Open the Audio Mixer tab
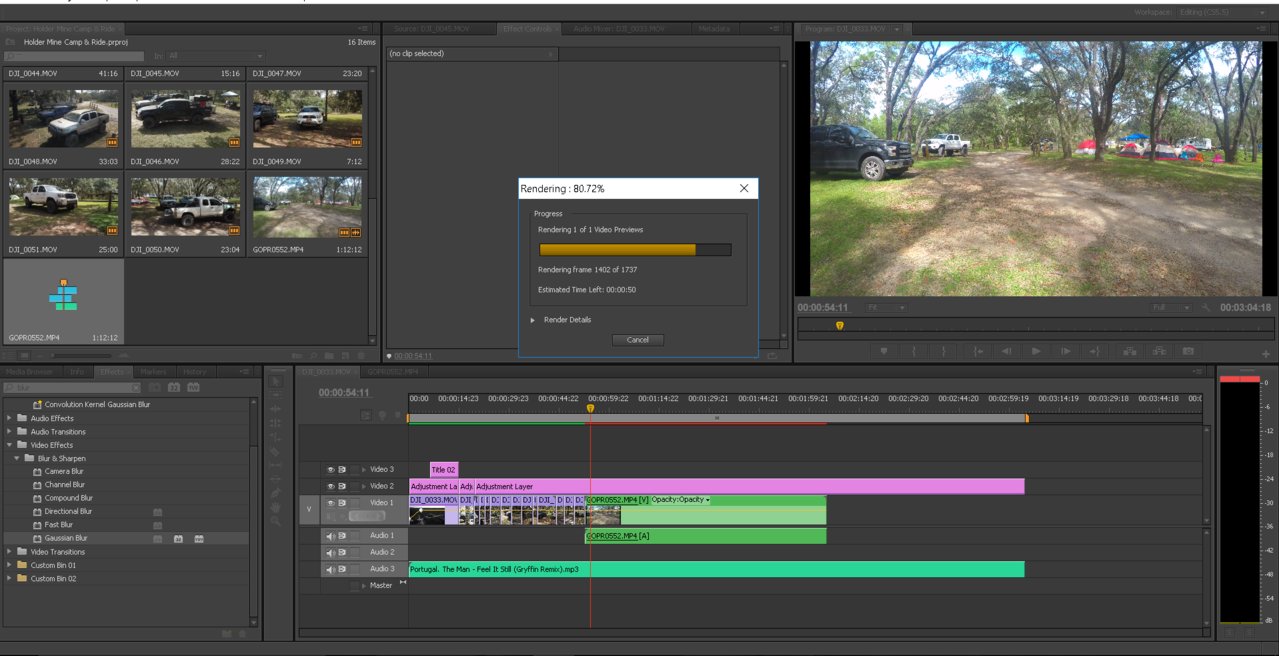Image resolution: width=1279 pixels, height=656 pixels. 620,29
